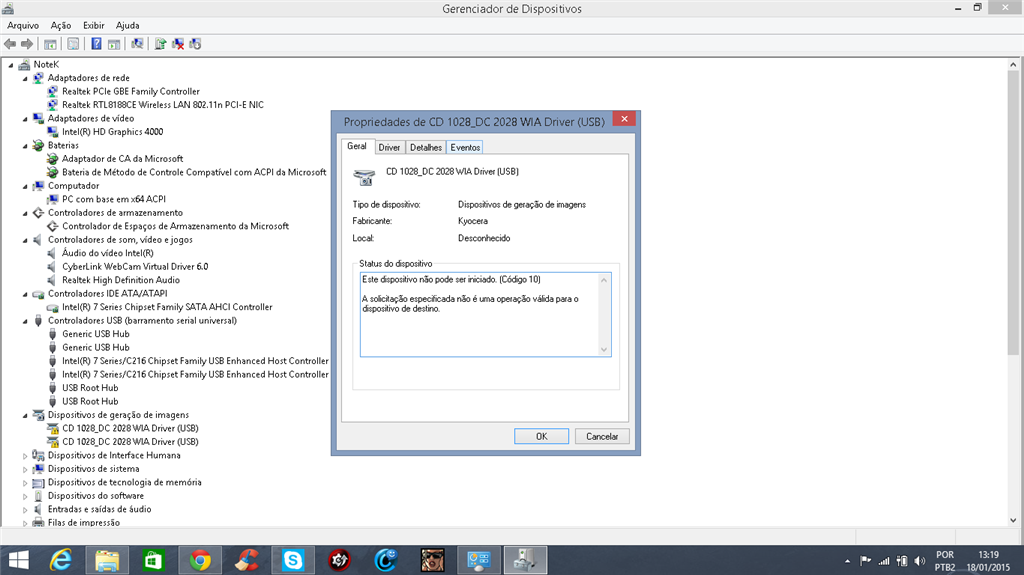
Task: Collapse Dispositivos de geração de imagens node
Action: pyautogui.click(x=25, y=415)
